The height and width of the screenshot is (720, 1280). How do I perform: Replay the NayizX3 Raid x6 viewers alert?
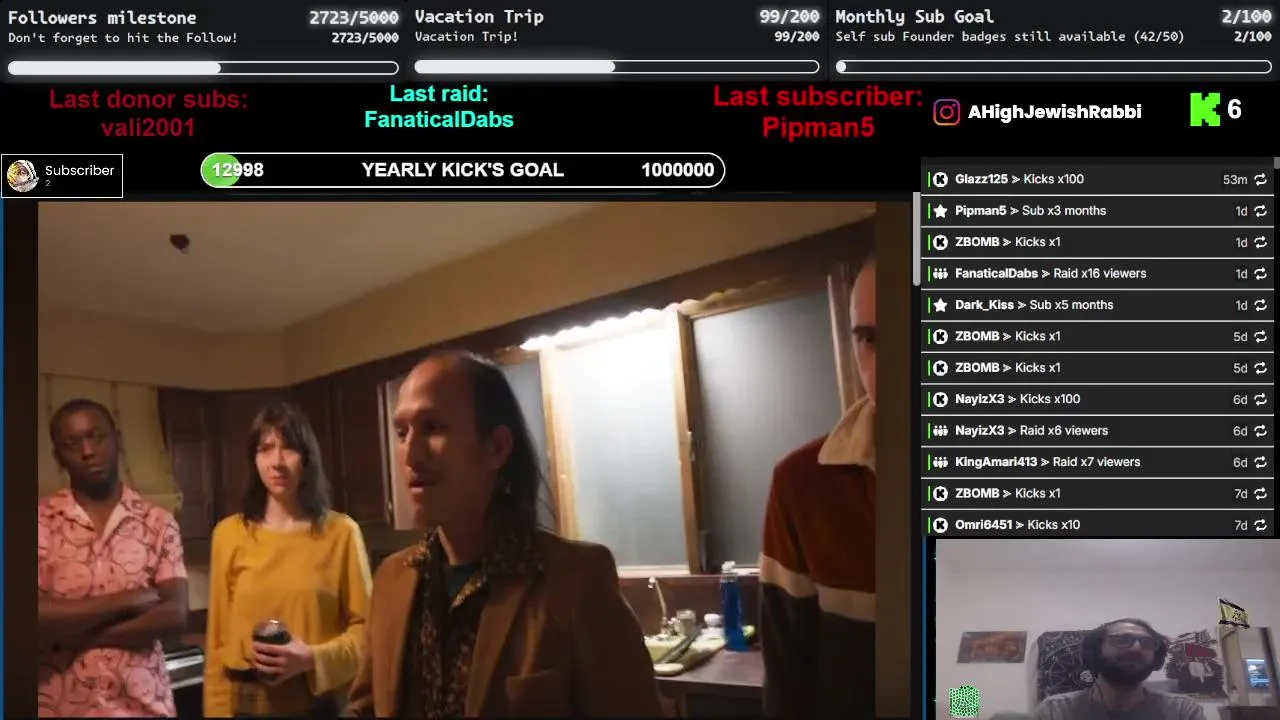coord(1260,431)
